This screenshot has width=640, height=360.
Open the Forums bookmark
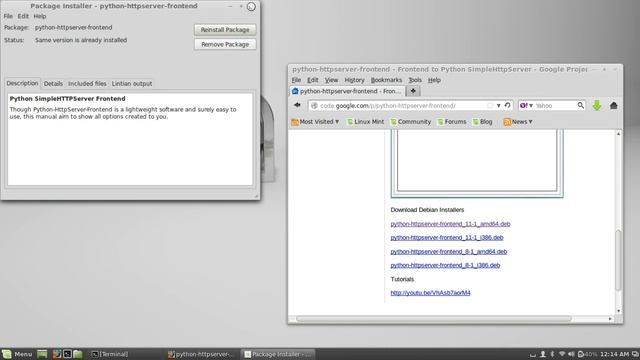click(x=452, y=122)
